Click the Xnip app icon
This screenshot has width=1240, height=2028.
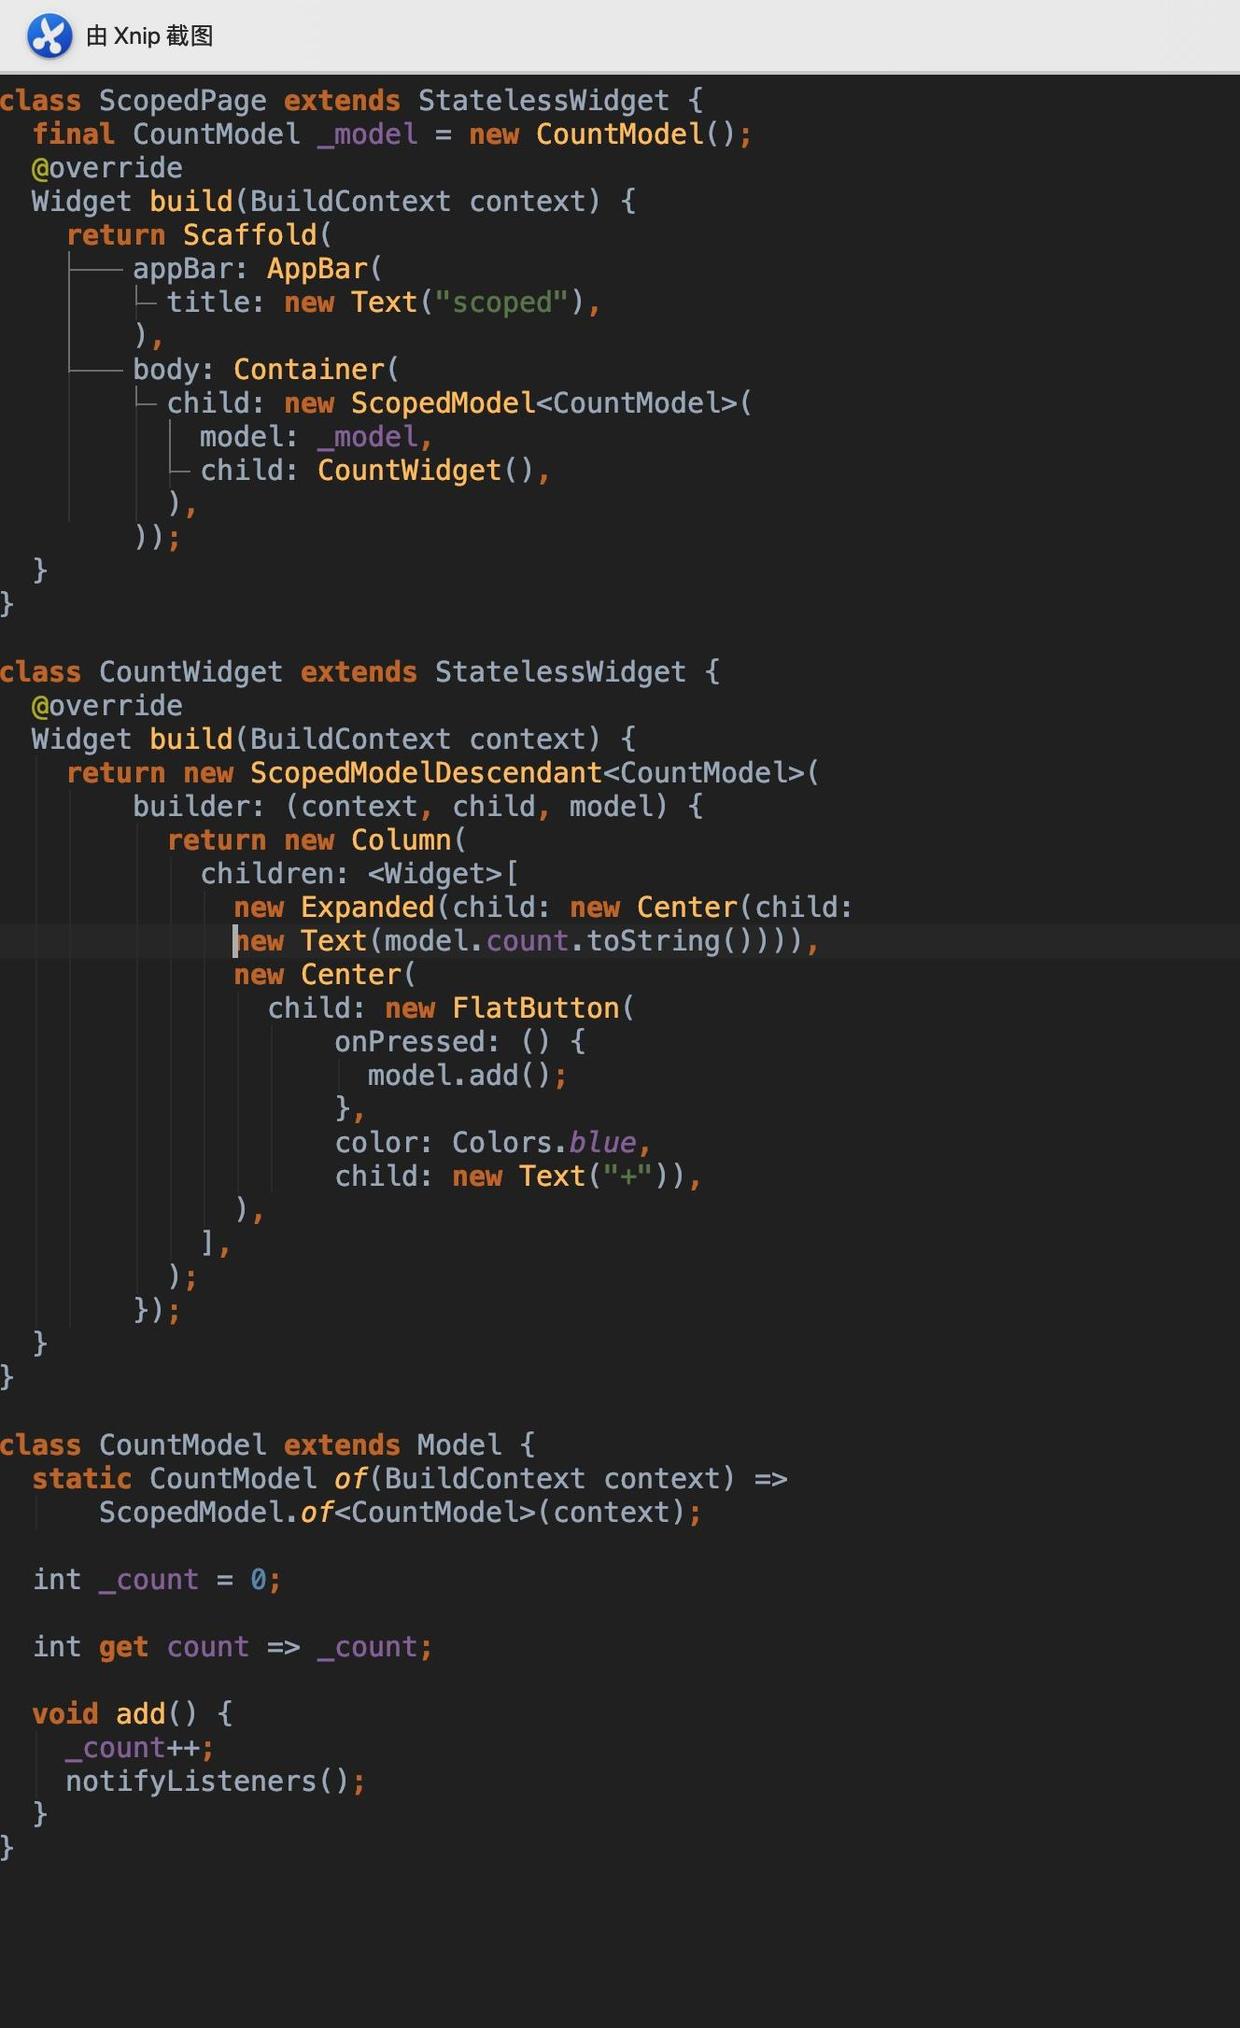point(49,36)
